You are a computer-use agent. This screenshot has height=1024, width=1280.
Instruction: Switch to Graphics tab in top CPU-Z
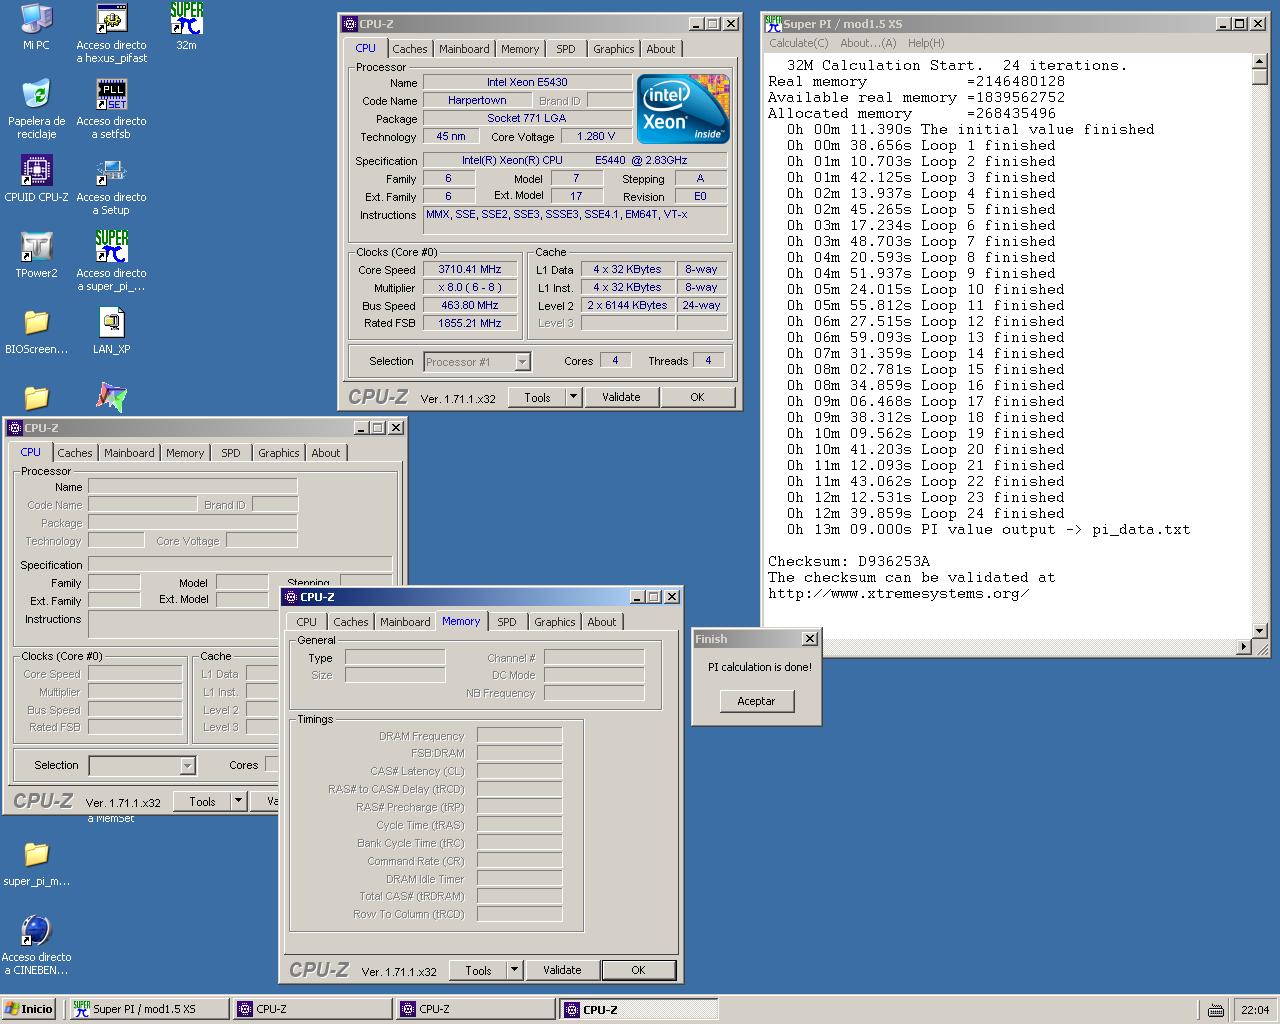click(x=613, y=49)
